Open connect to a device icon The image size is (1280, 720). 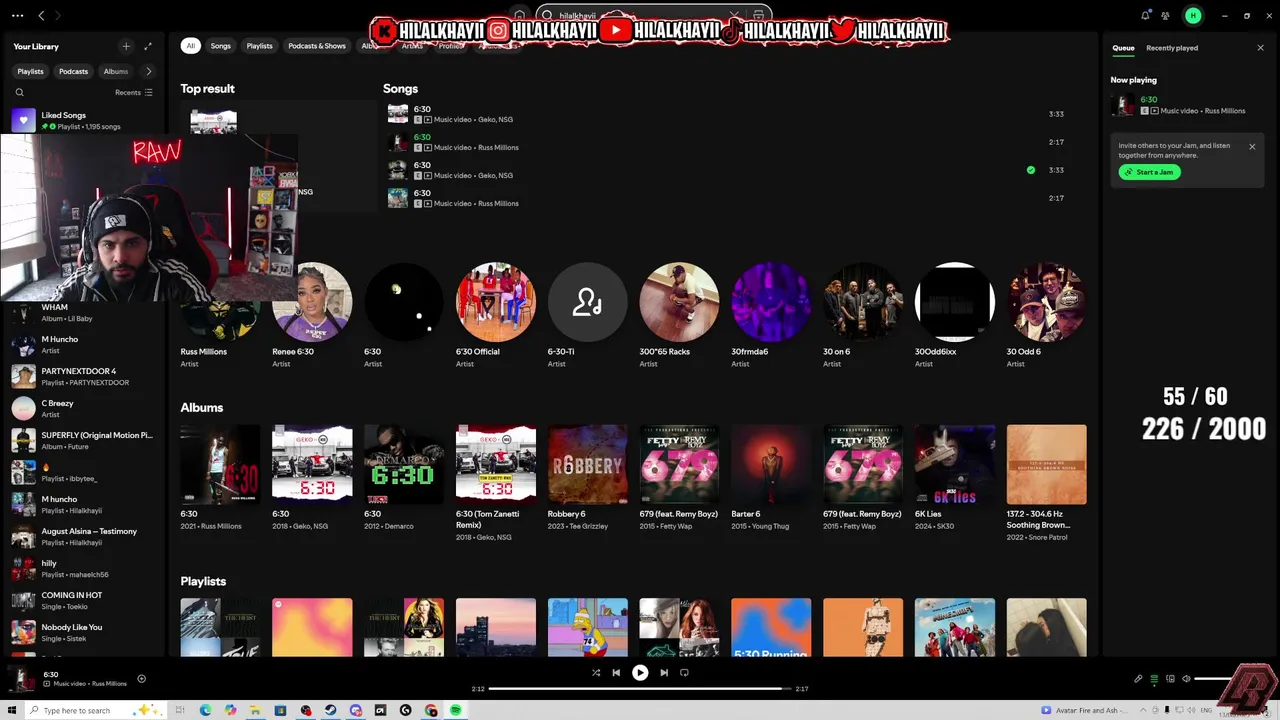pyautogui.click(x=1170, y=679)
